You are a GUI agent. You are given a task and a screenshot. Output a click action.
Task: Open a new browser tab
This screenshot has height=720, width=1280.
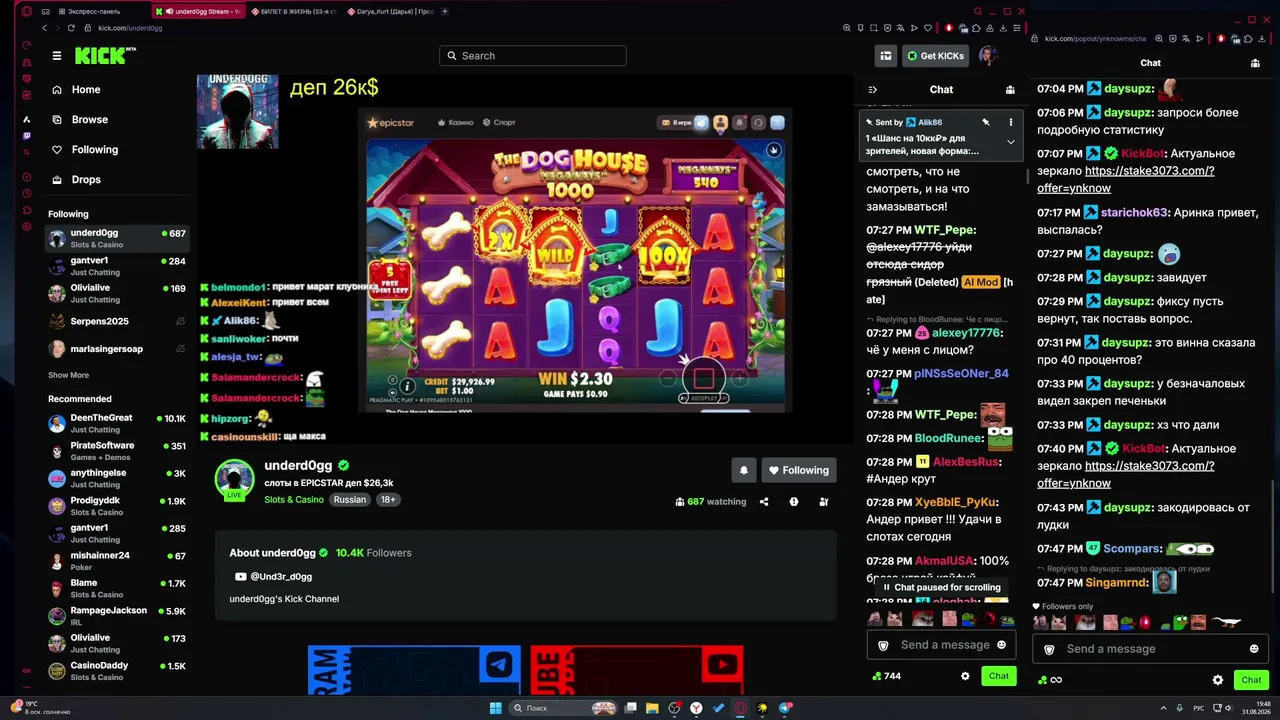pyautogui.click(x=445, y=12)
